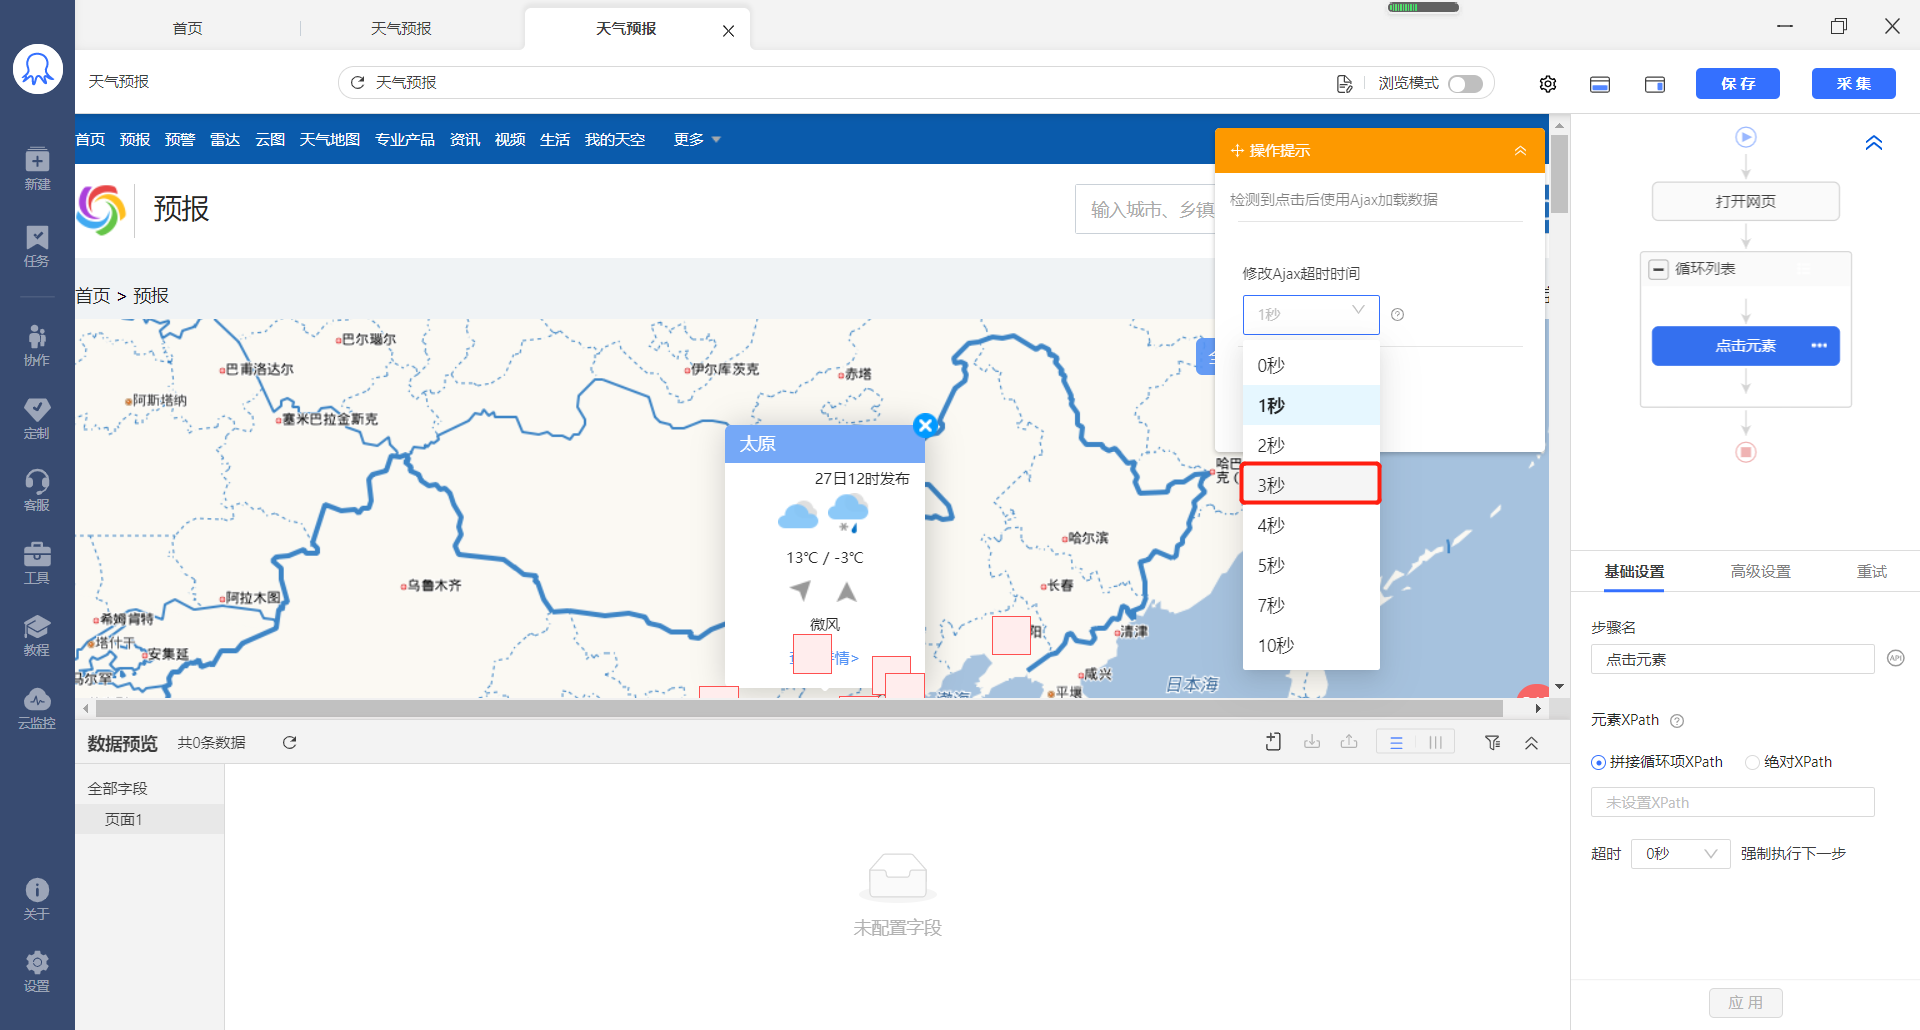Image resolution: width=1920 pixels, height=1030 pixels.
Task: Click the help icon beside Ajax timeout
Action: 1398,315
